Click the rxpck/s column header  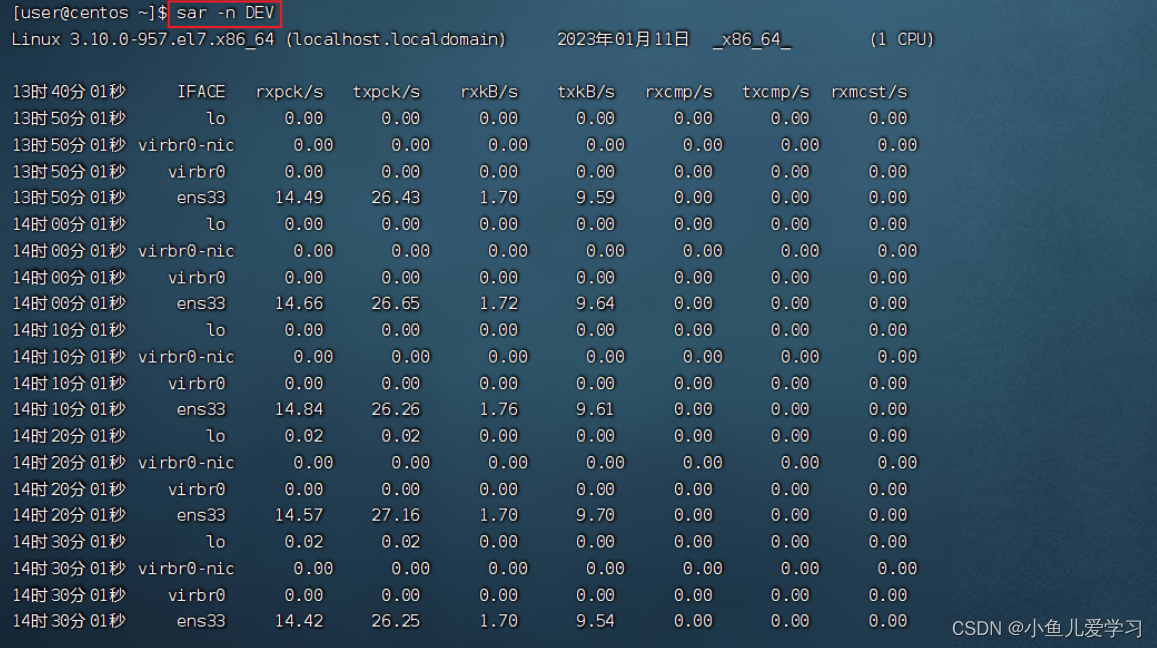[x=289, y=92]
